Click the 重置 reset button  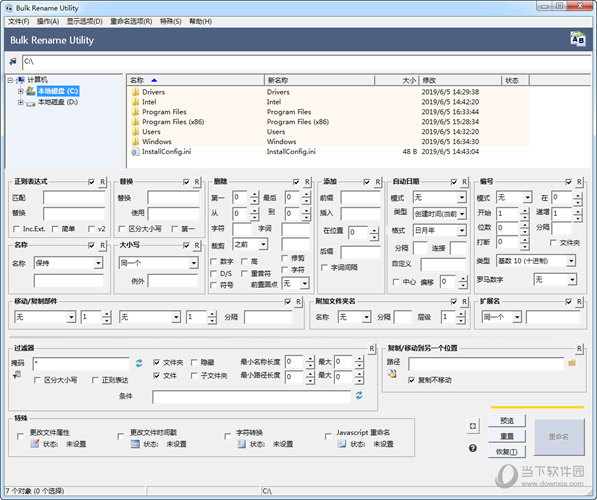[507, 436]
